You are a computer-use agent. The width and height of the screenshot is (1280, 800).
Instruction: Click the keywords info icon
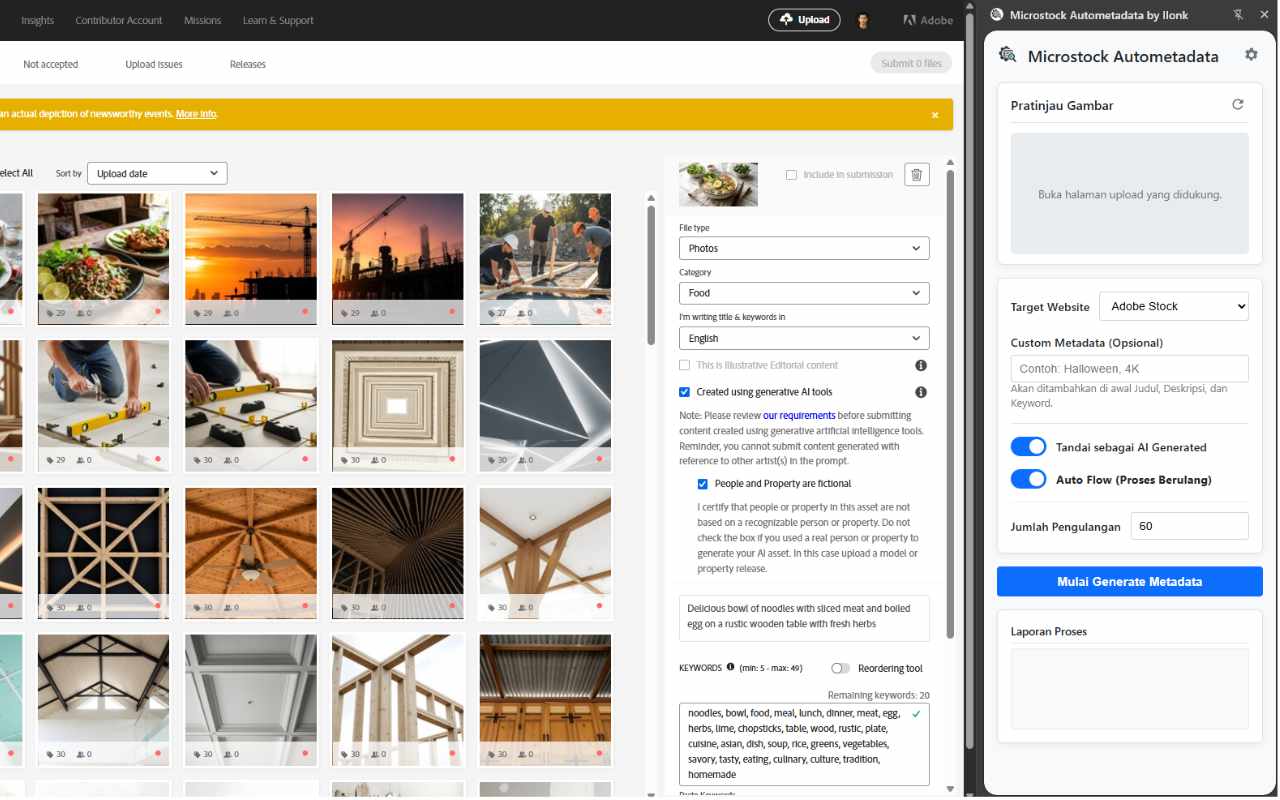730,667
